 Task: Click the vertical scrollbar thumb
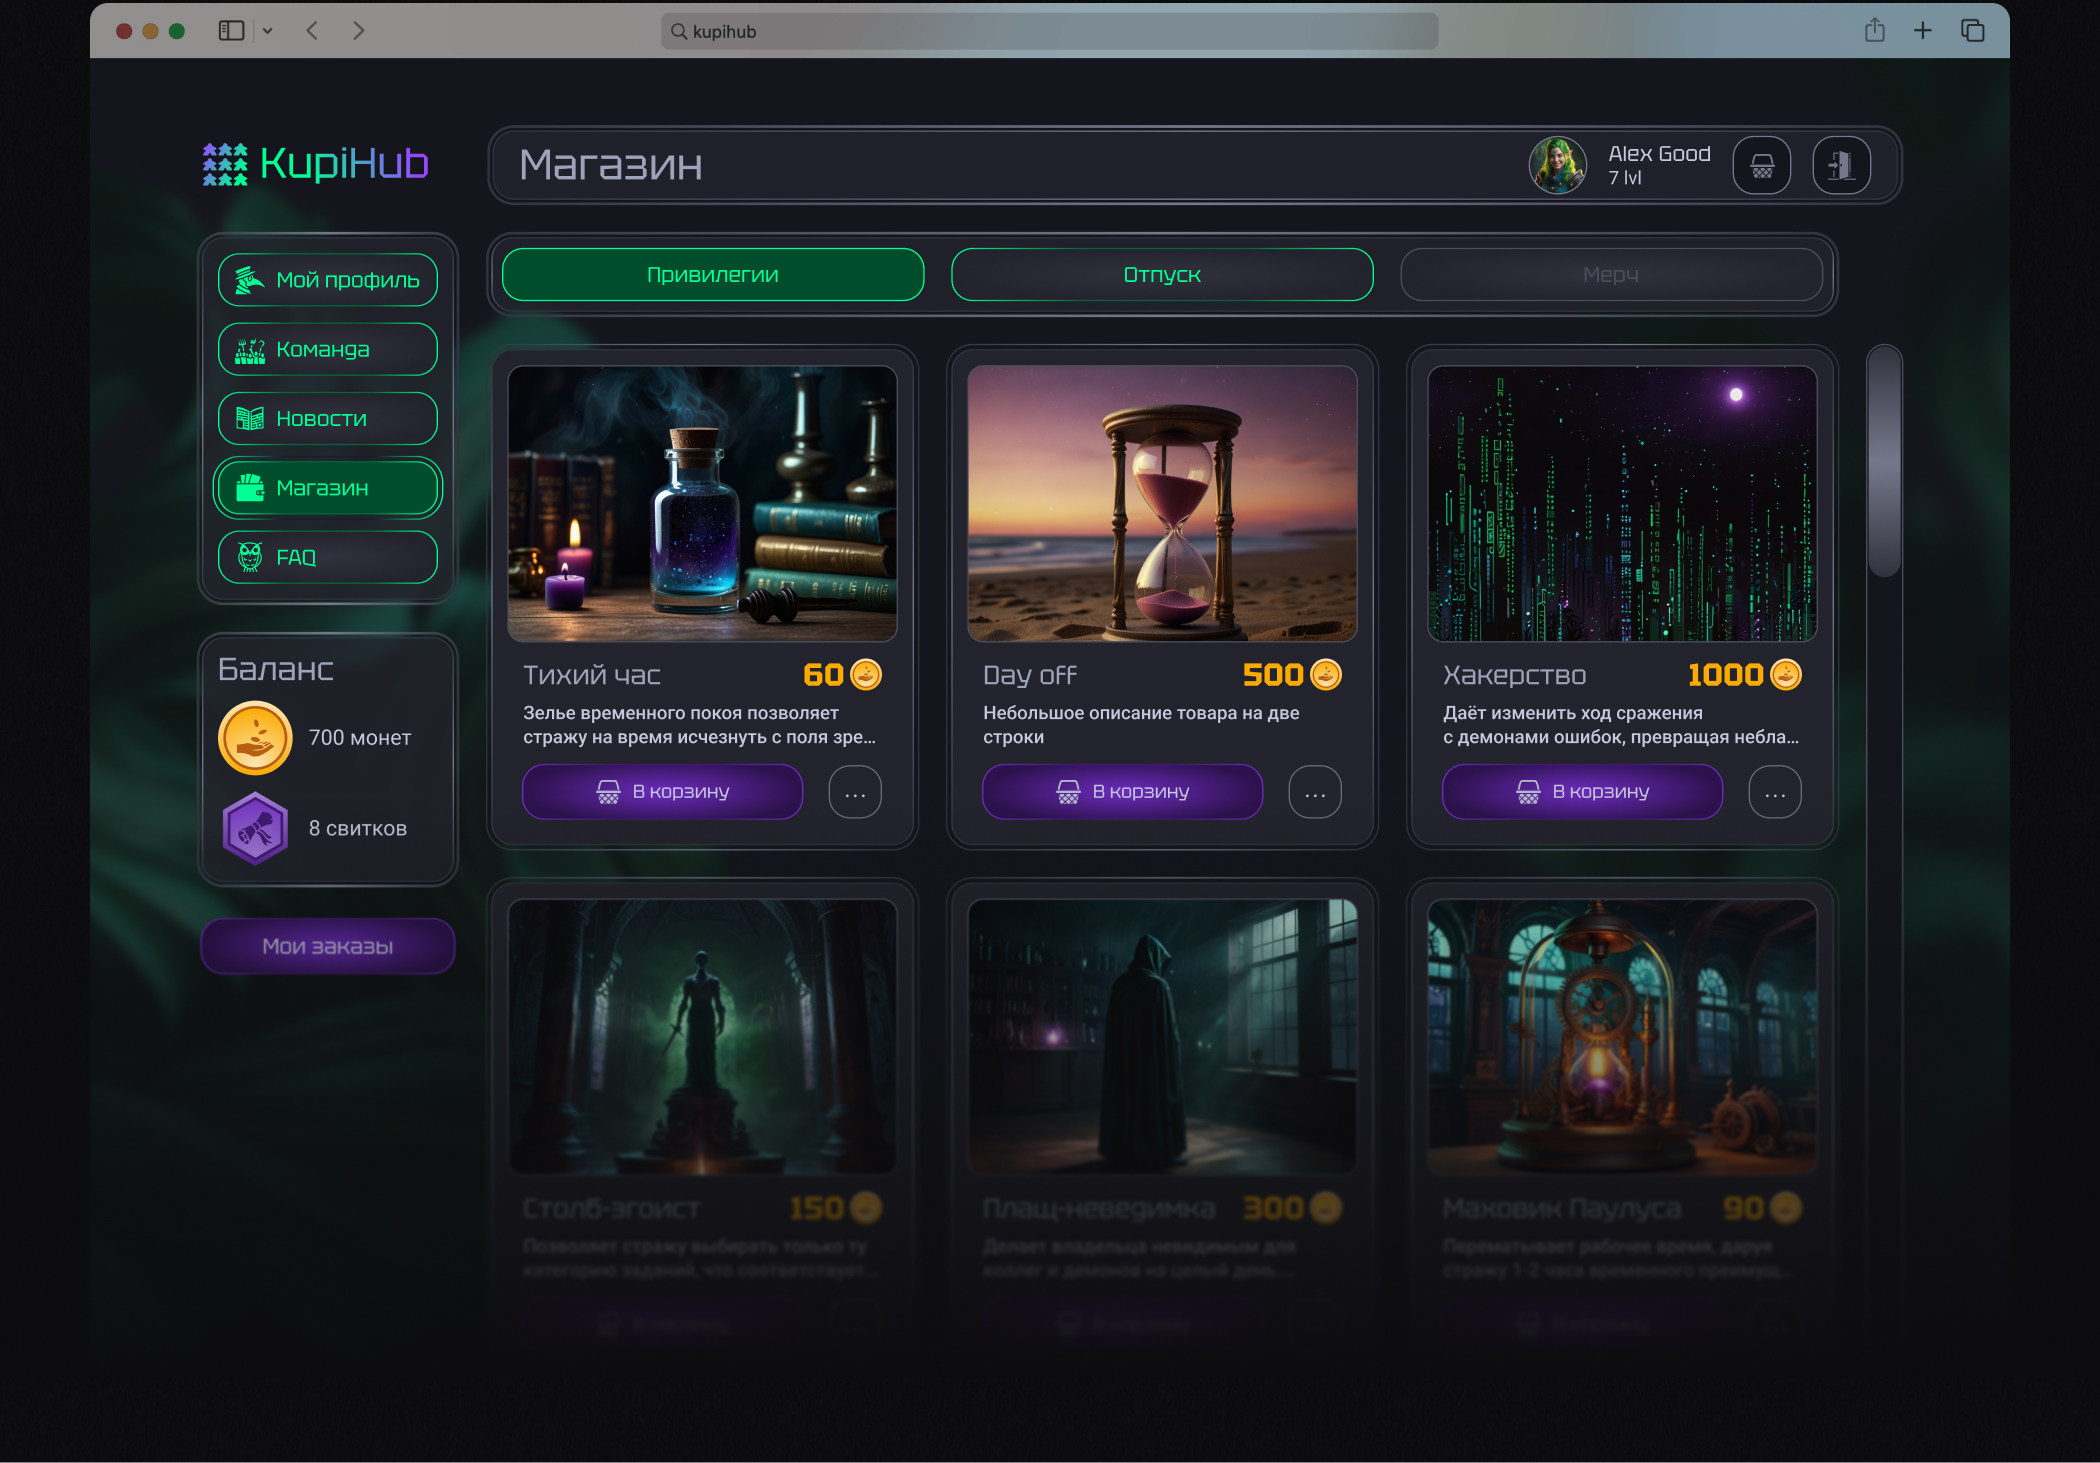point(1884,462)
